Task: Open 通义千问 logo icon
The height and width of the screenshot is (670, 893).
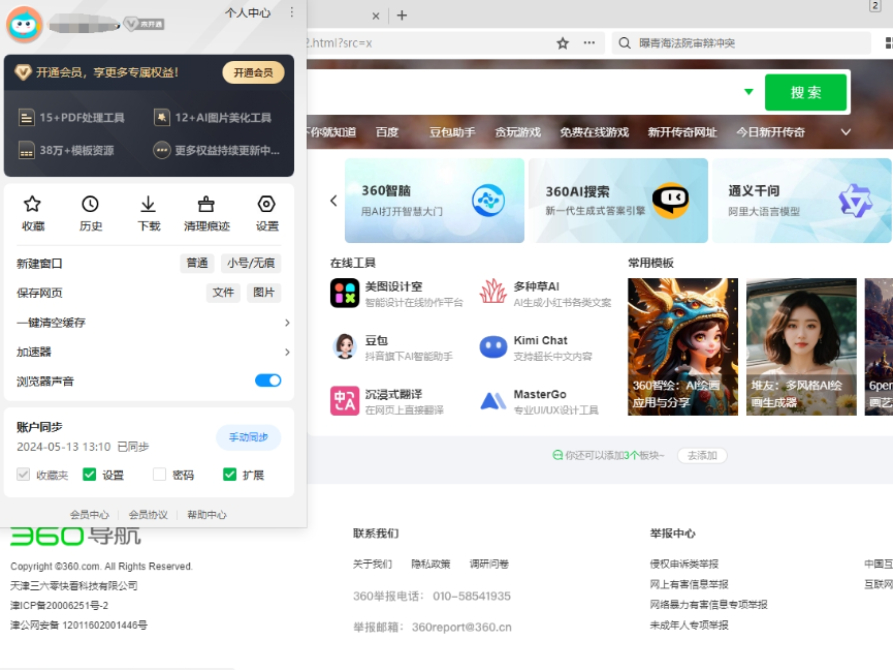Action: (855, 201)
